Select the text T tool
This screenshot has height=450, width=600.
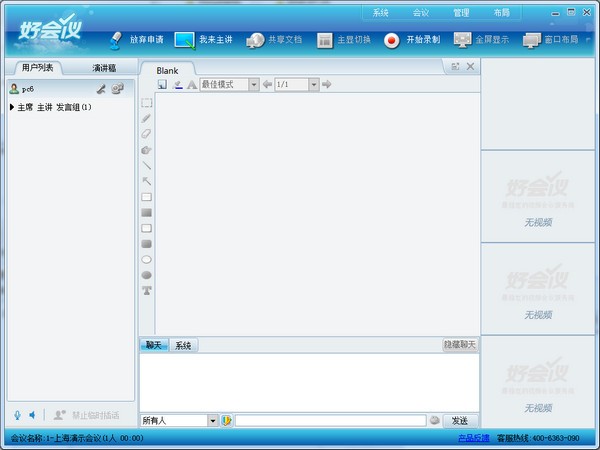click(147, 290)
